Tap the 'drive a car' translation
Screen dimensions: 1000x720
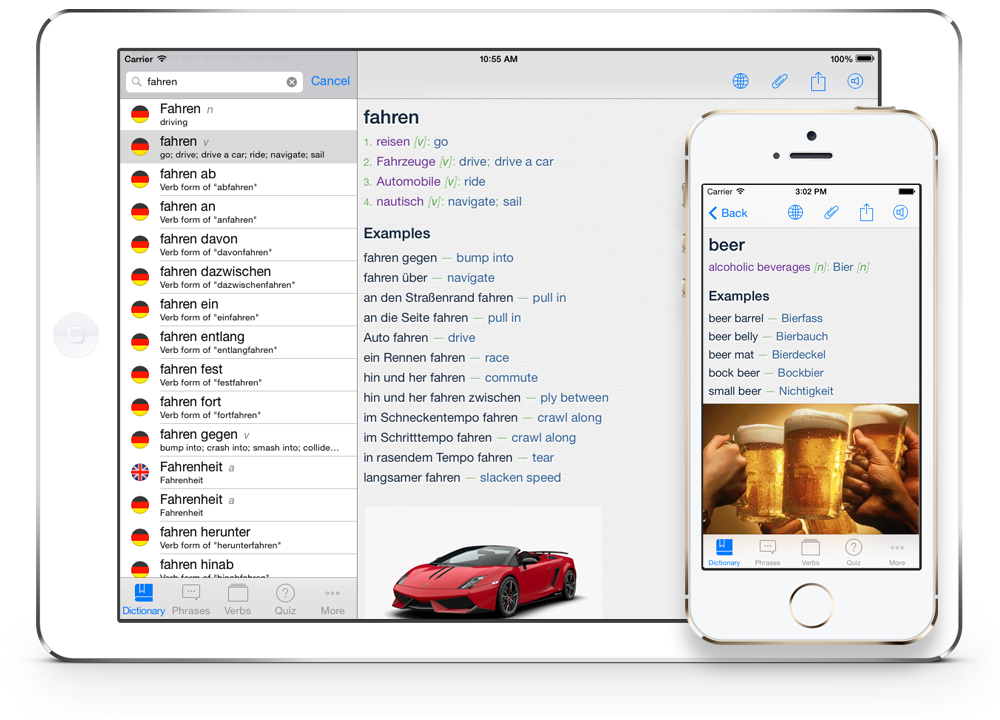[x=524, y=161]
